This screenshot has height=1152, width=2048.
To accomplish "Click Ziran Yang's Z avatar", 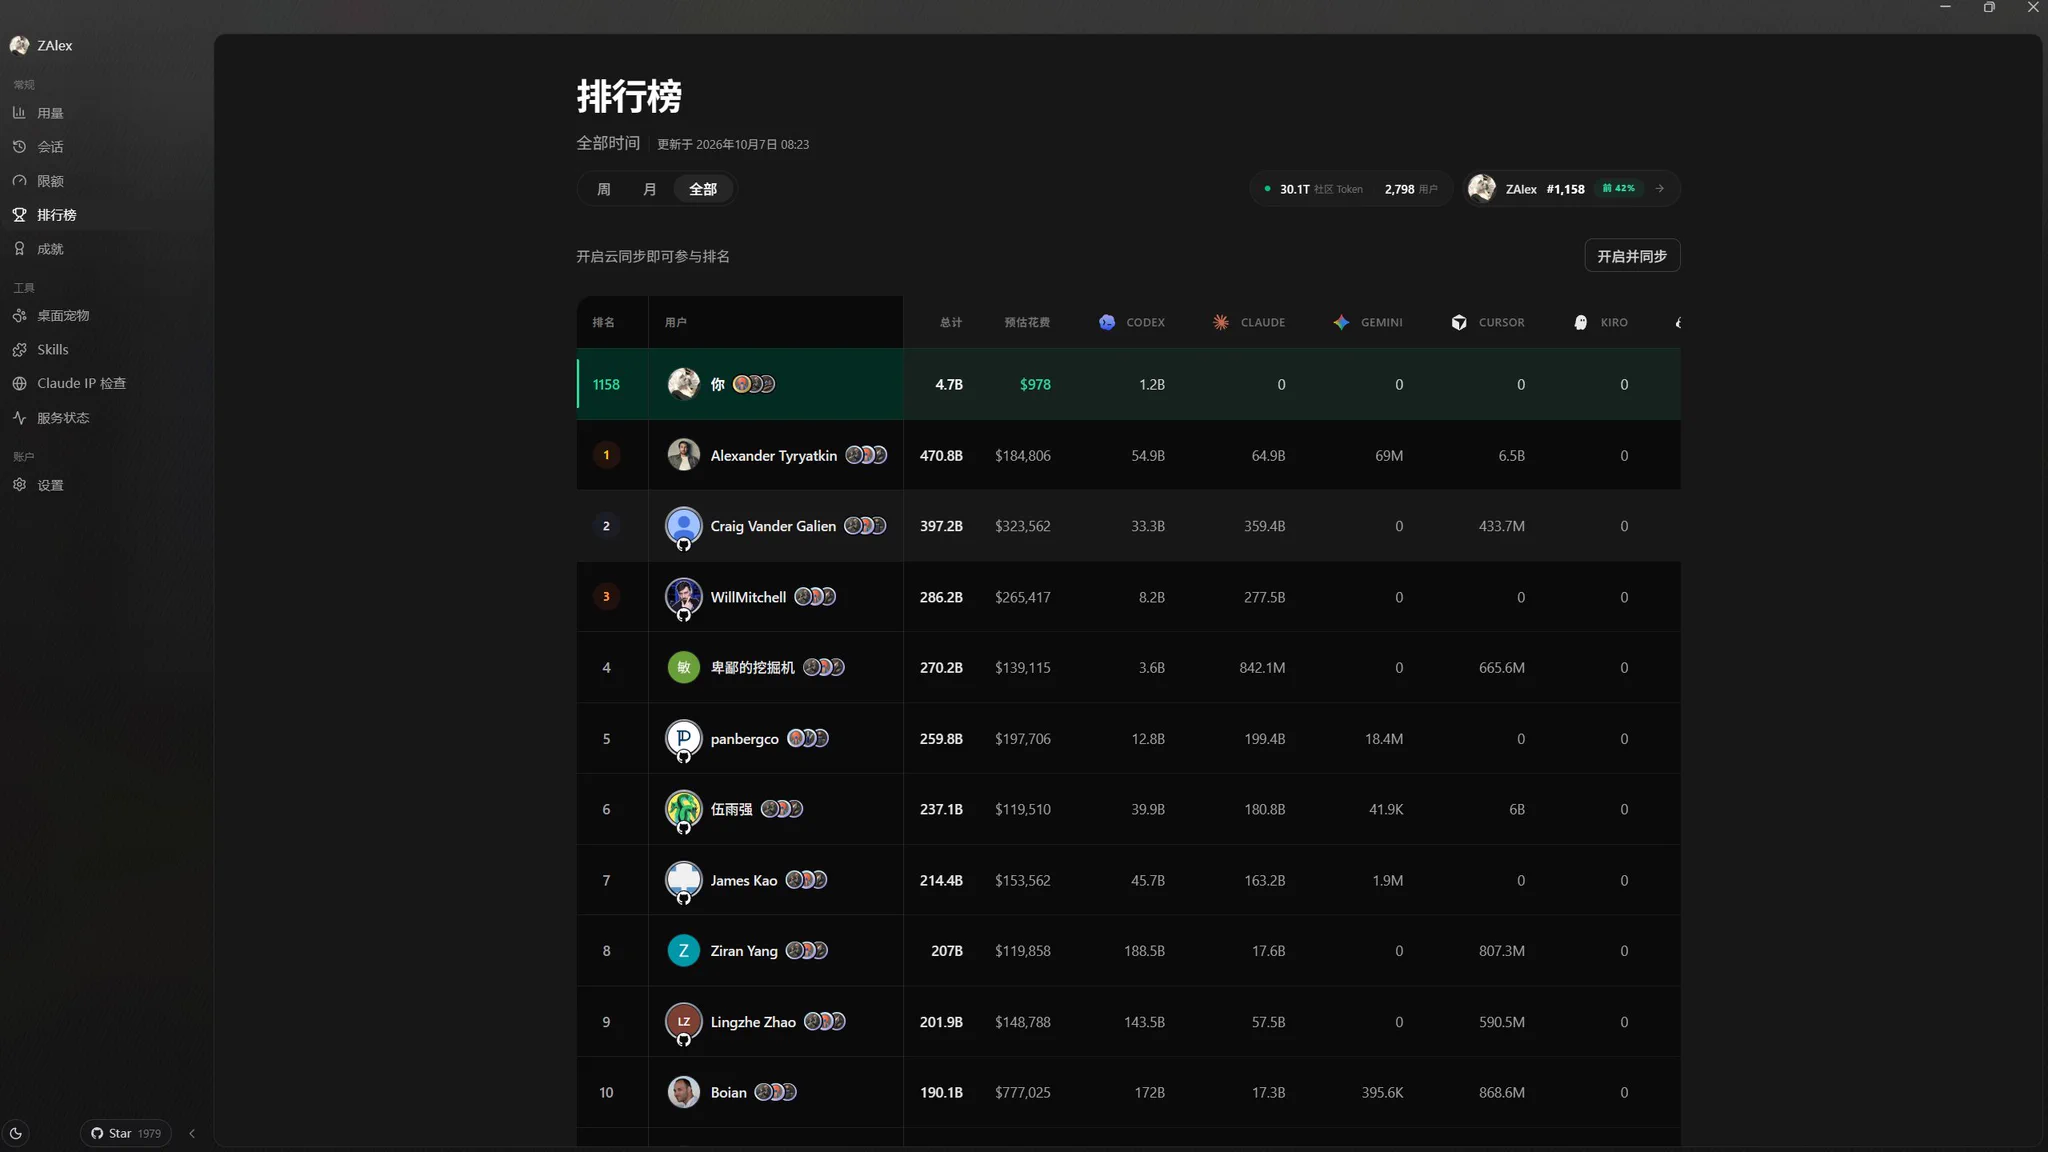I will click(684, 951).
